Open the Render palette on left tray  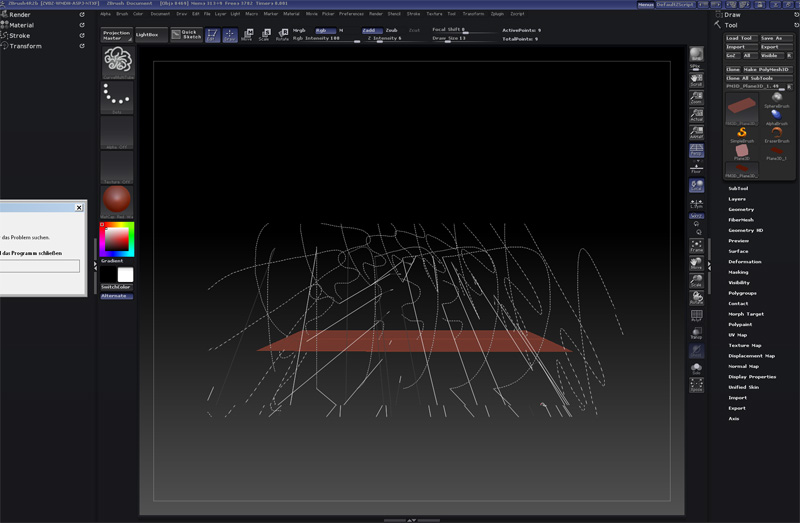[x=19, y=15]
